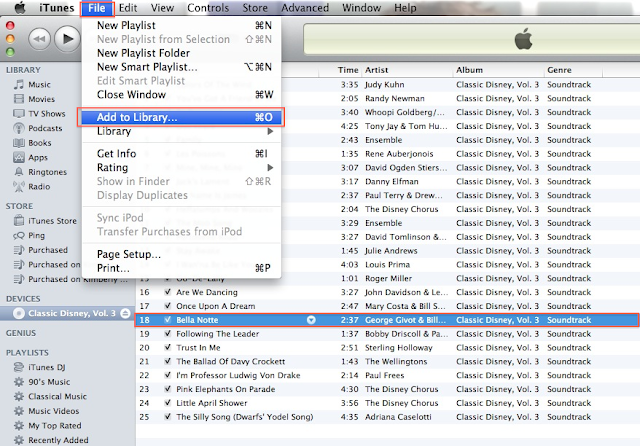
Task: Choose Print... in the File menu
Action: 181,268
